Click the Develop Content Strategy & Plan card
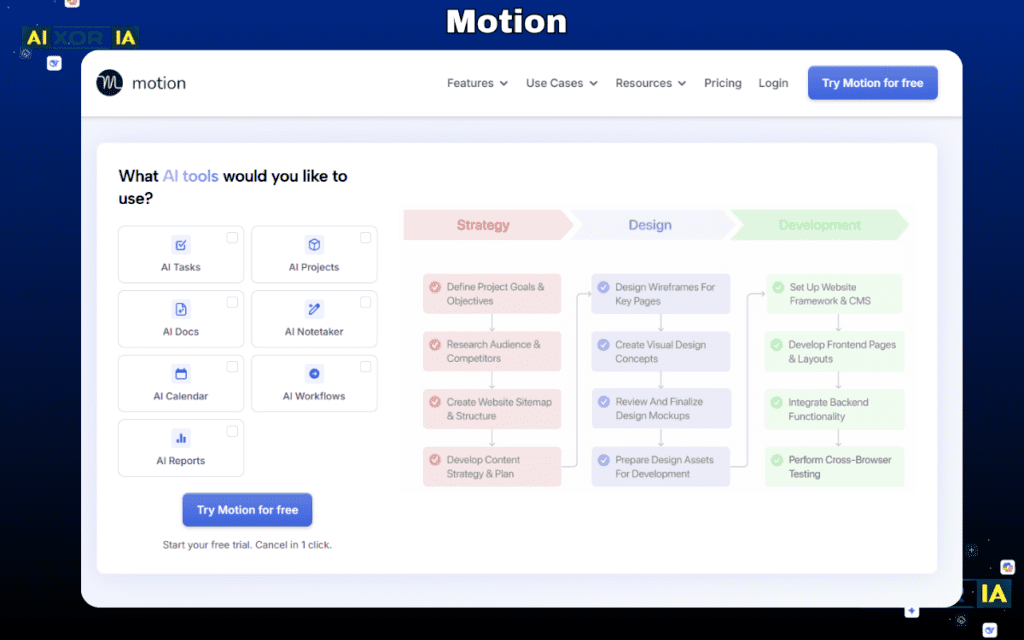1024x640 pixels. pos(492,466)
